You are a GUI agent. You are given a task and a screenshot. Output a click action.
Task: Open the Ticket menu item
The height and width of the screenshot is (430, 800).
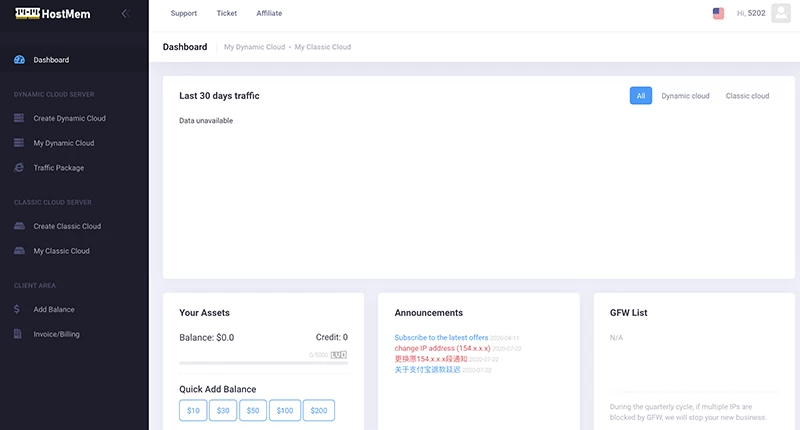(x=227, y=13)
